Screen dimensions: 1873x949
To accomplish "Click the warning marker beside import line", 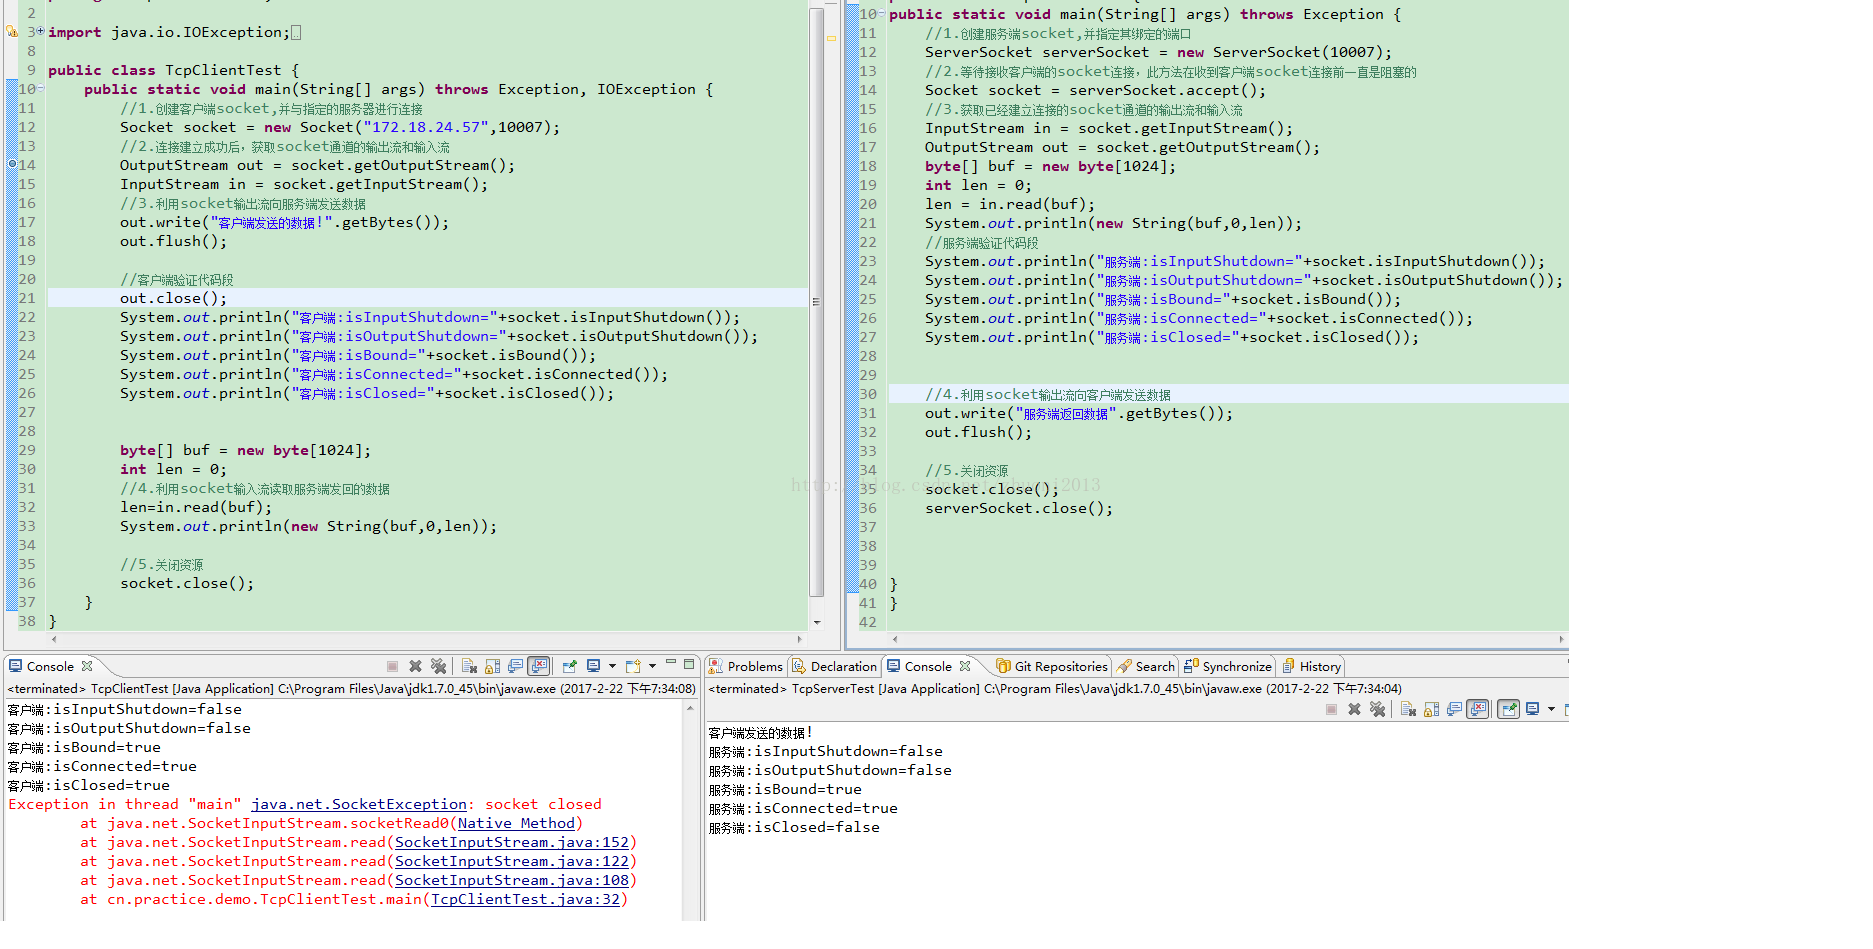I will 12,32.
